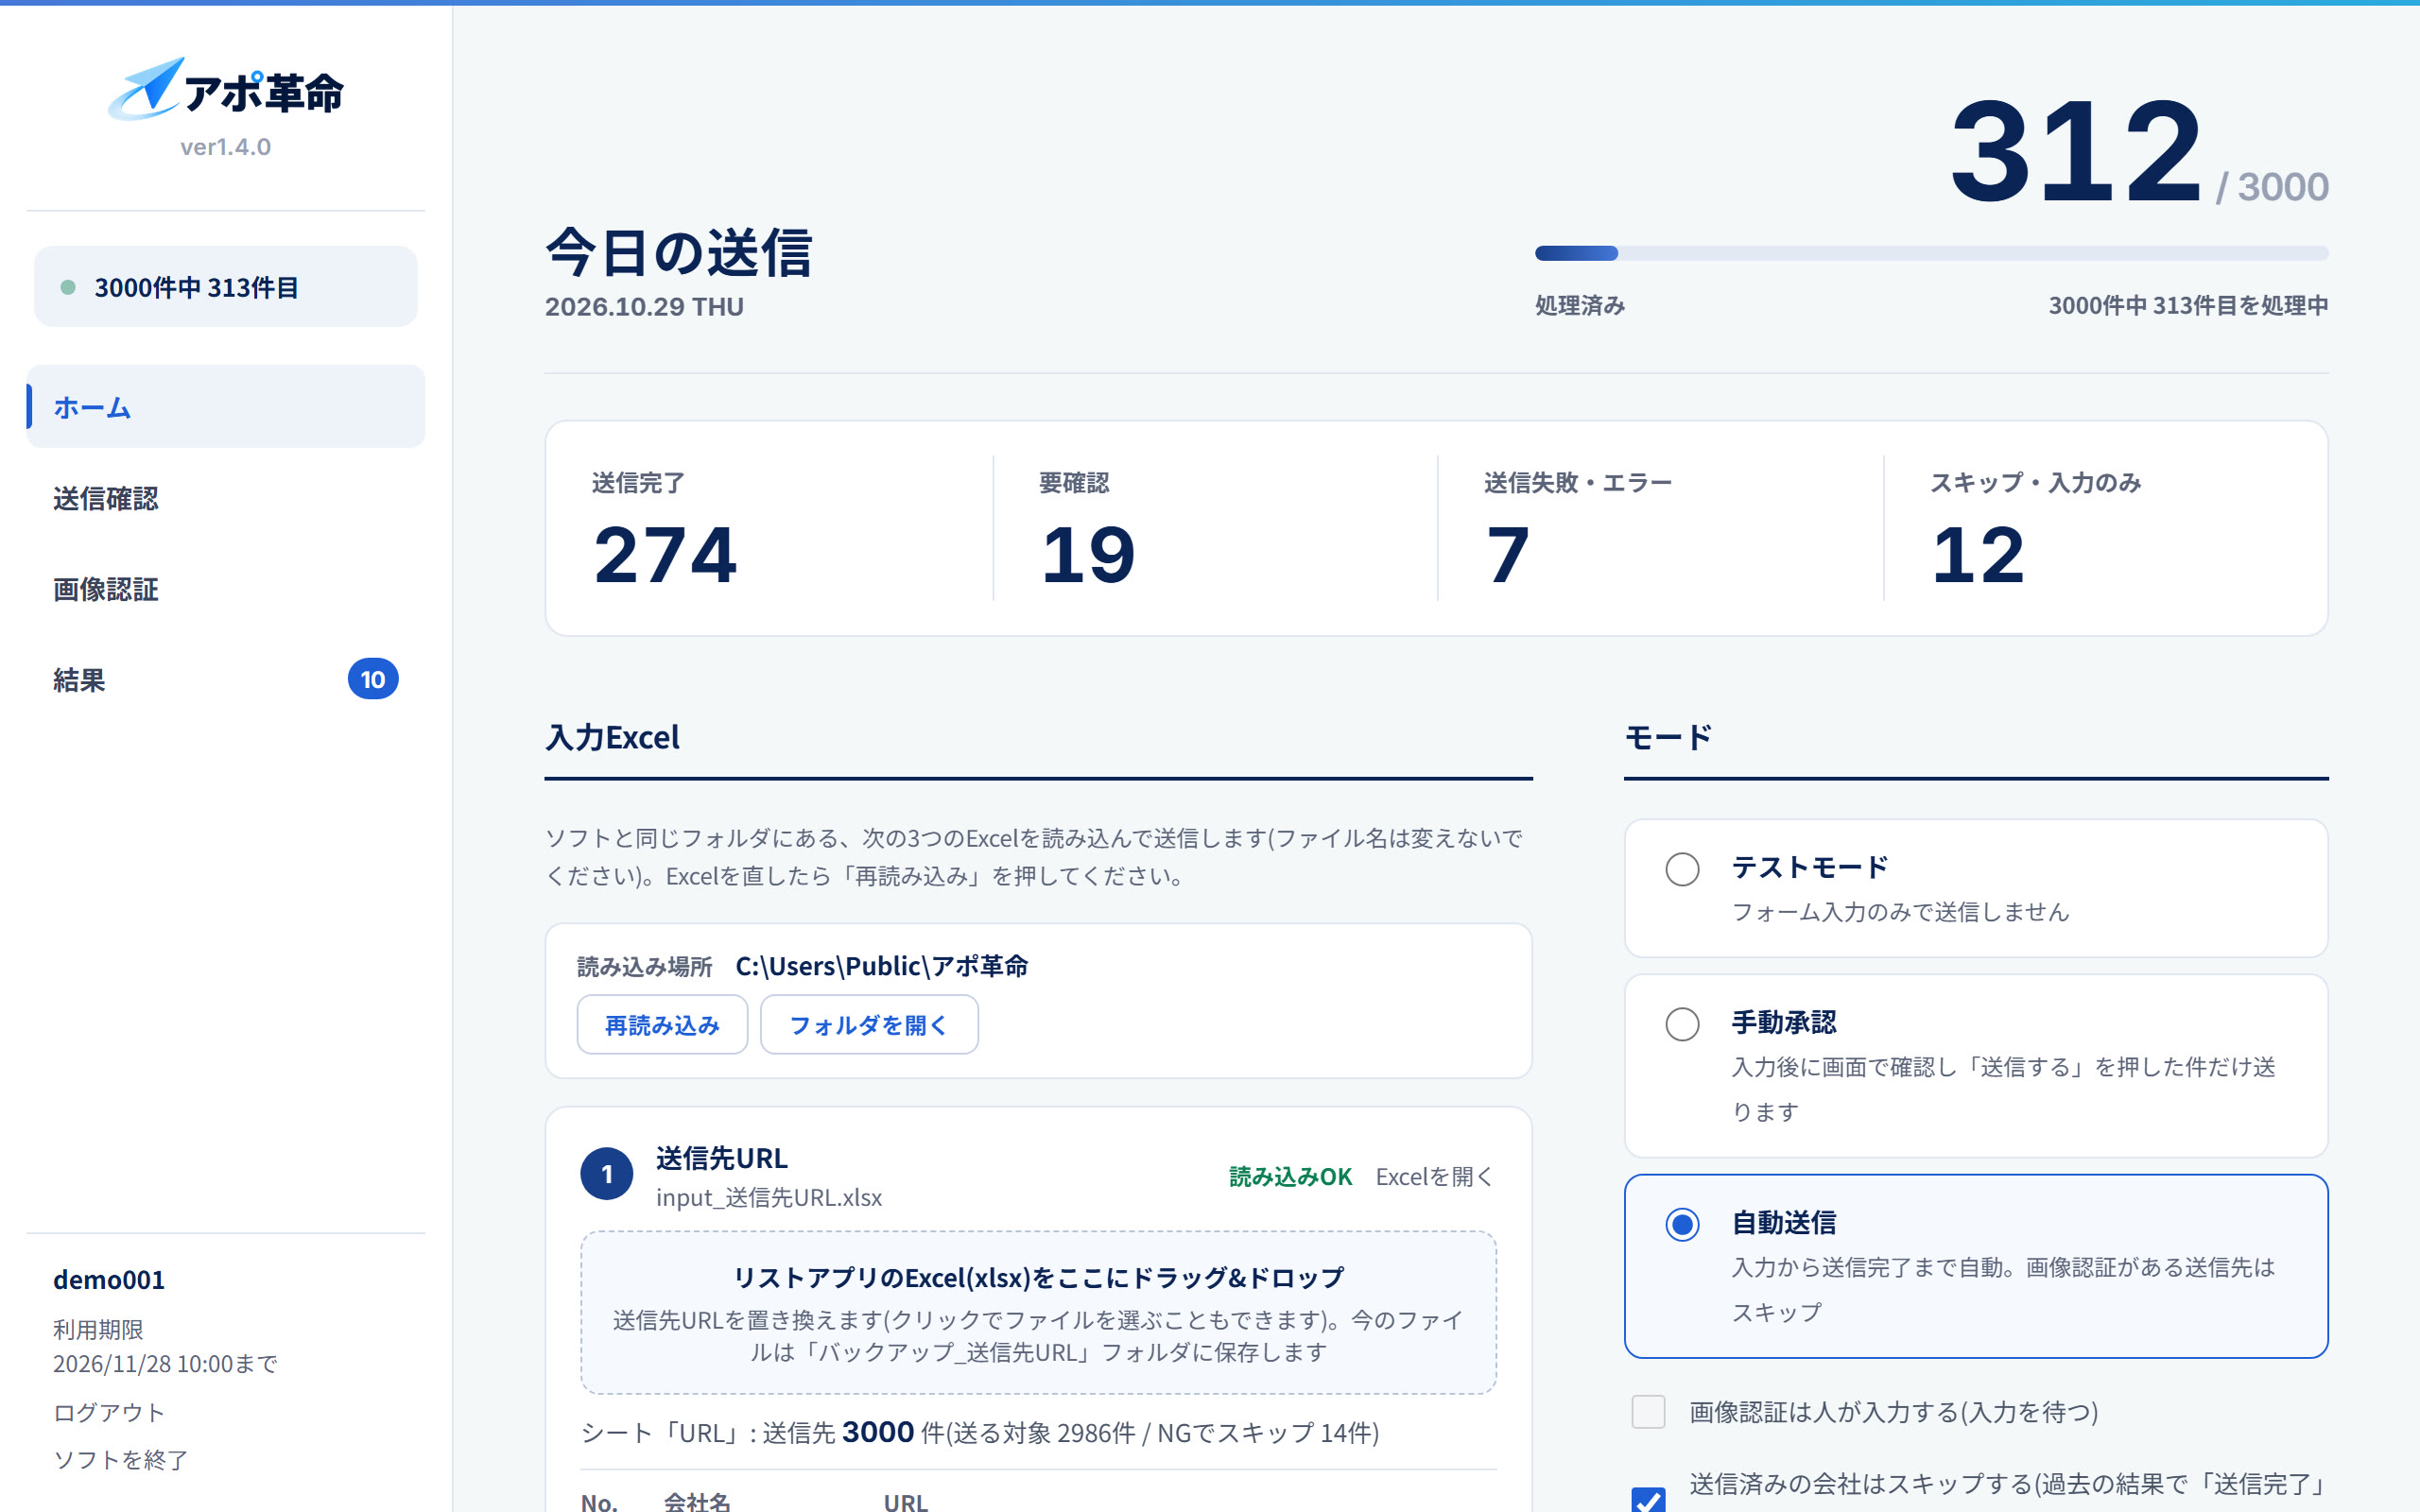Click the フォルダを開く button
This screenshot has width=2420, height=1512.
pyautogui.click(x=869, y=1024)
